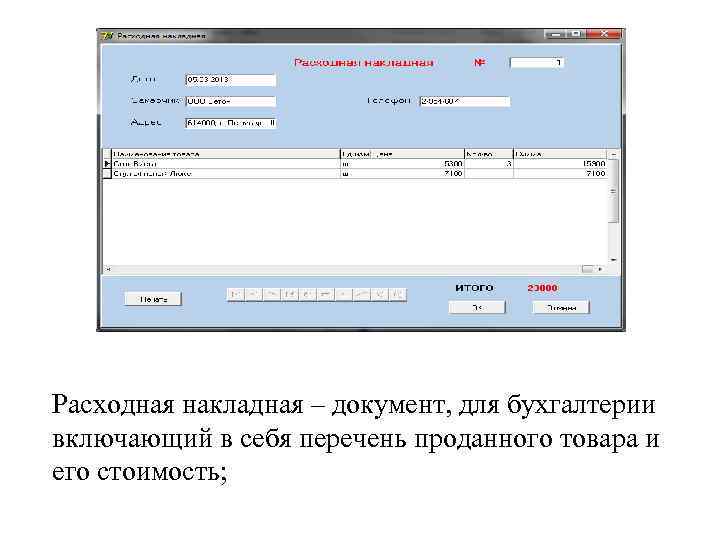
Task: Close the Расходная накладная window
Action: click(x=604, y=34)
